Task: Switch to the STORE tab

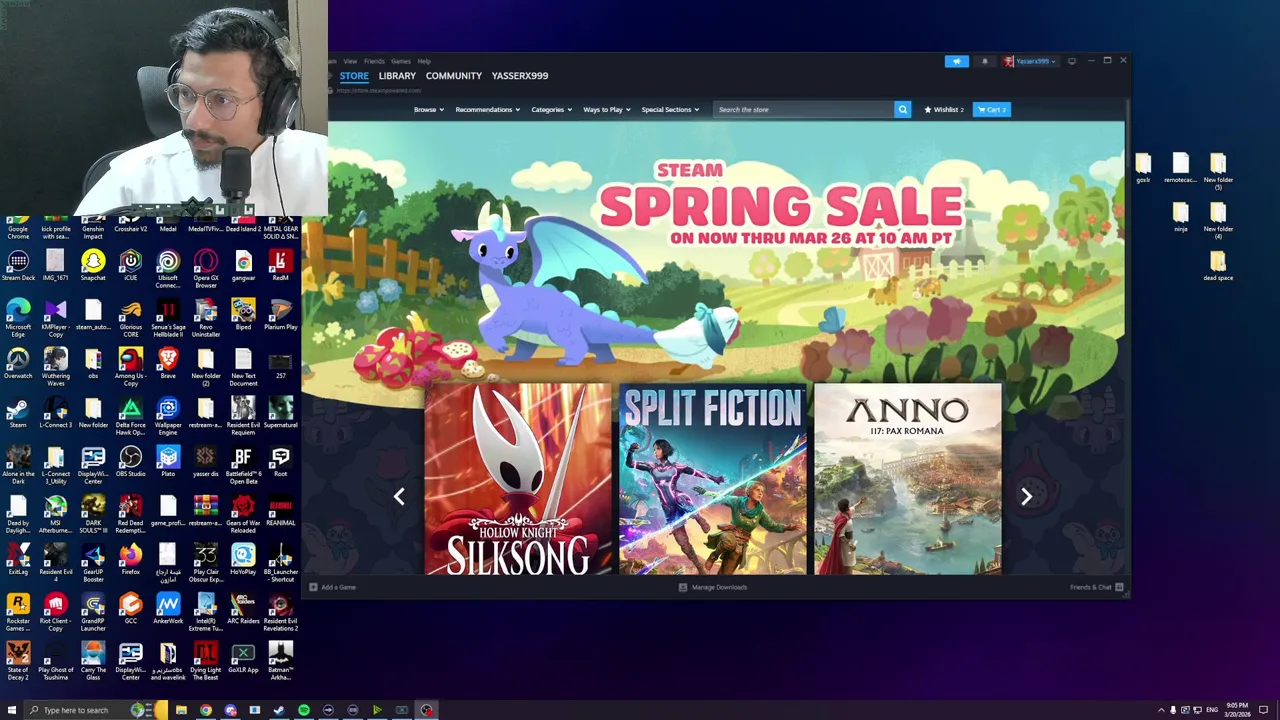Action: pos(354,76)
